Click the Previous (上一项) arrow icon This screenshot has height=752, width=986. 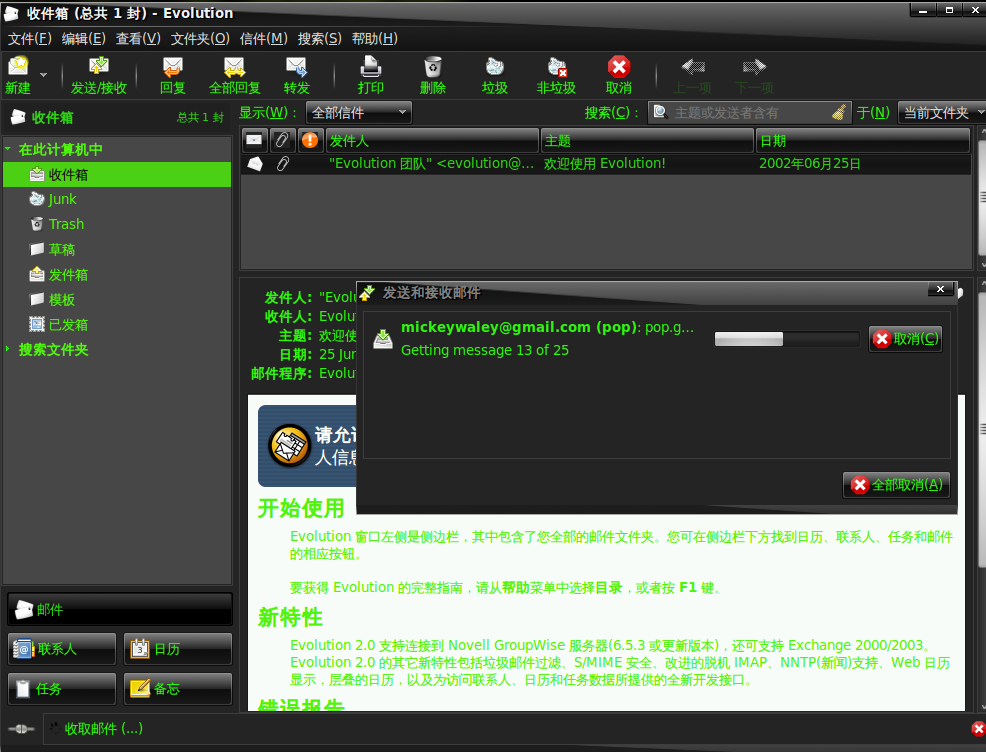693,66
